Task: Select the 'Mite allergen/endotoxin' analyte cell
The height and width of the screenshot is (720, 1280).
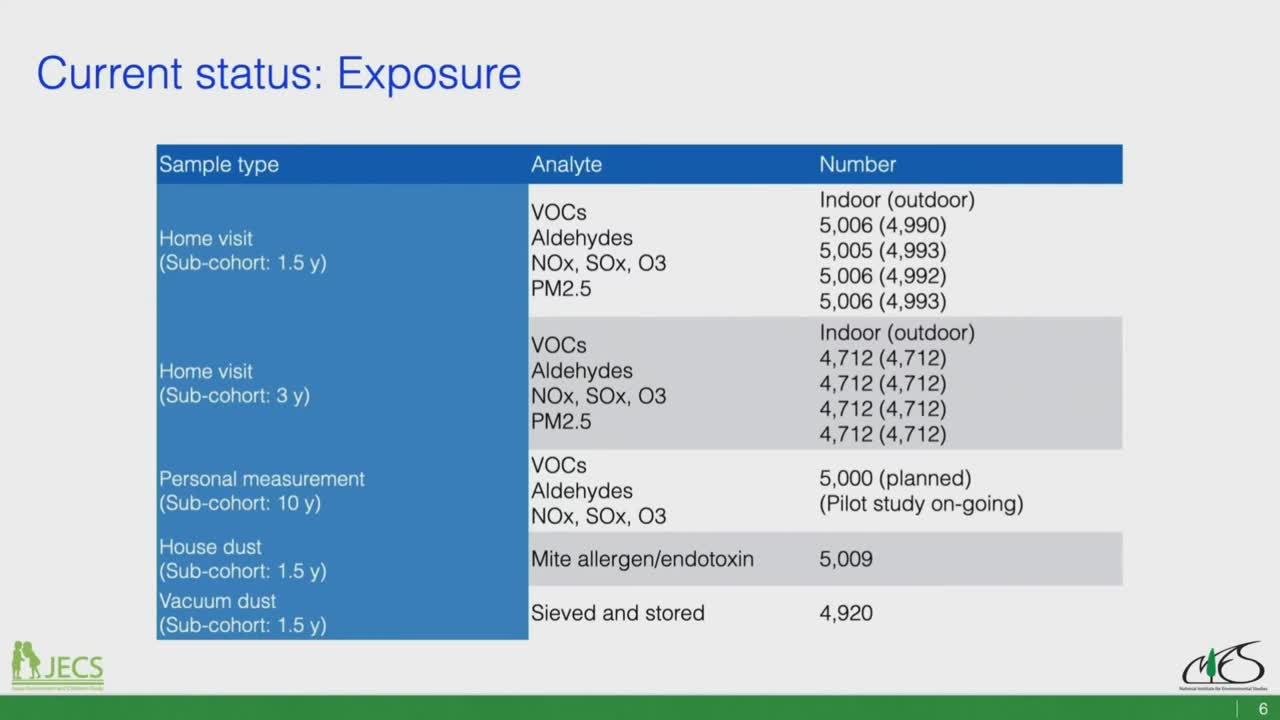Action: (x=642, y=559)
